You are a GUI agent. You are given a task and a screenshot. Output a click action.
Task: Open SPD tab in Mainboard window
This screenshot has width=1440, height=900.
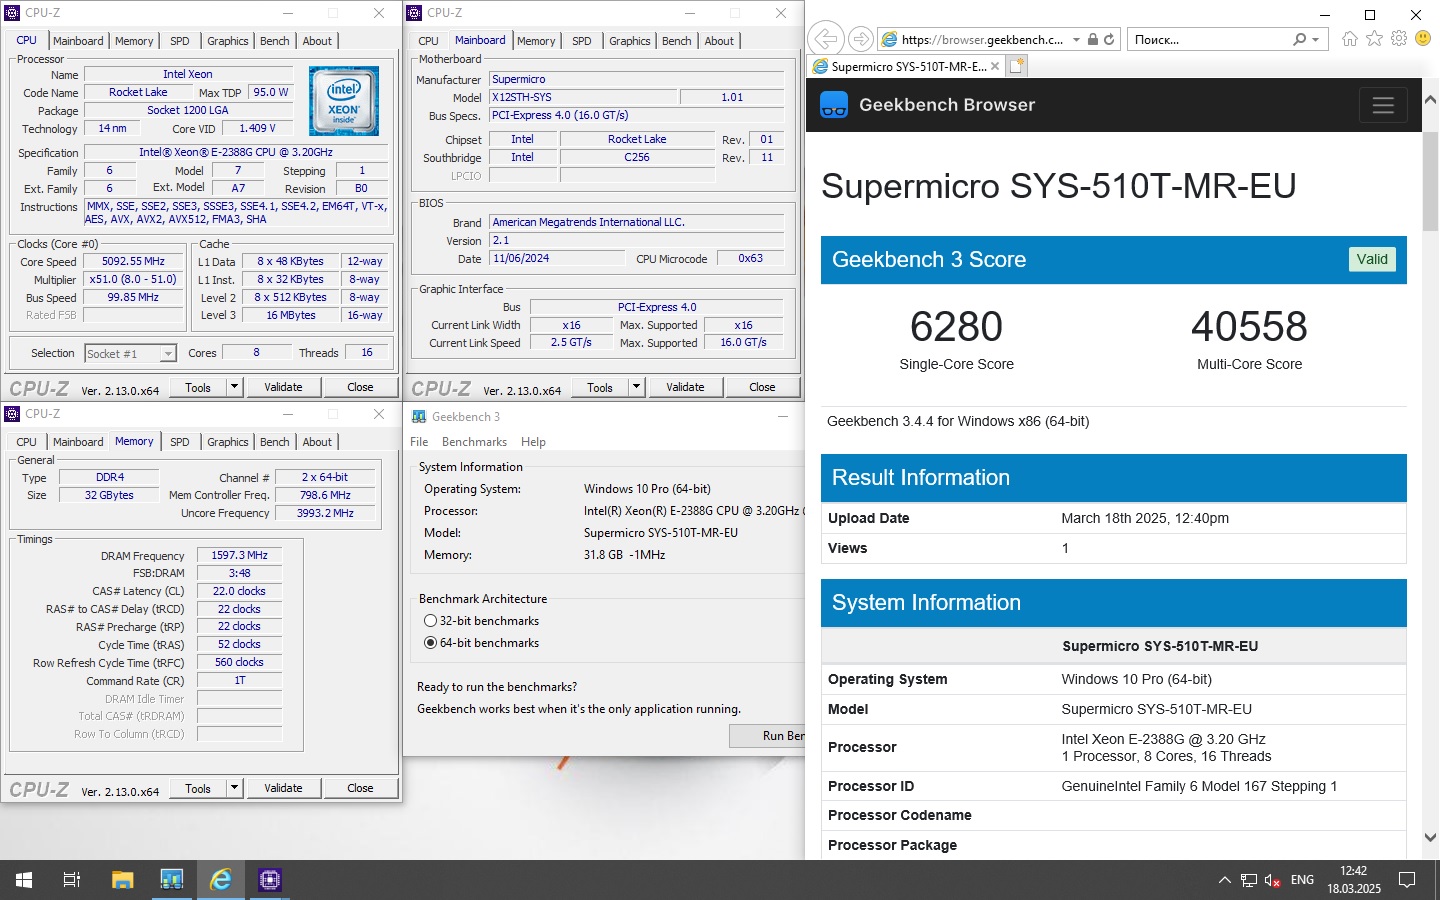tap(582, 41)
